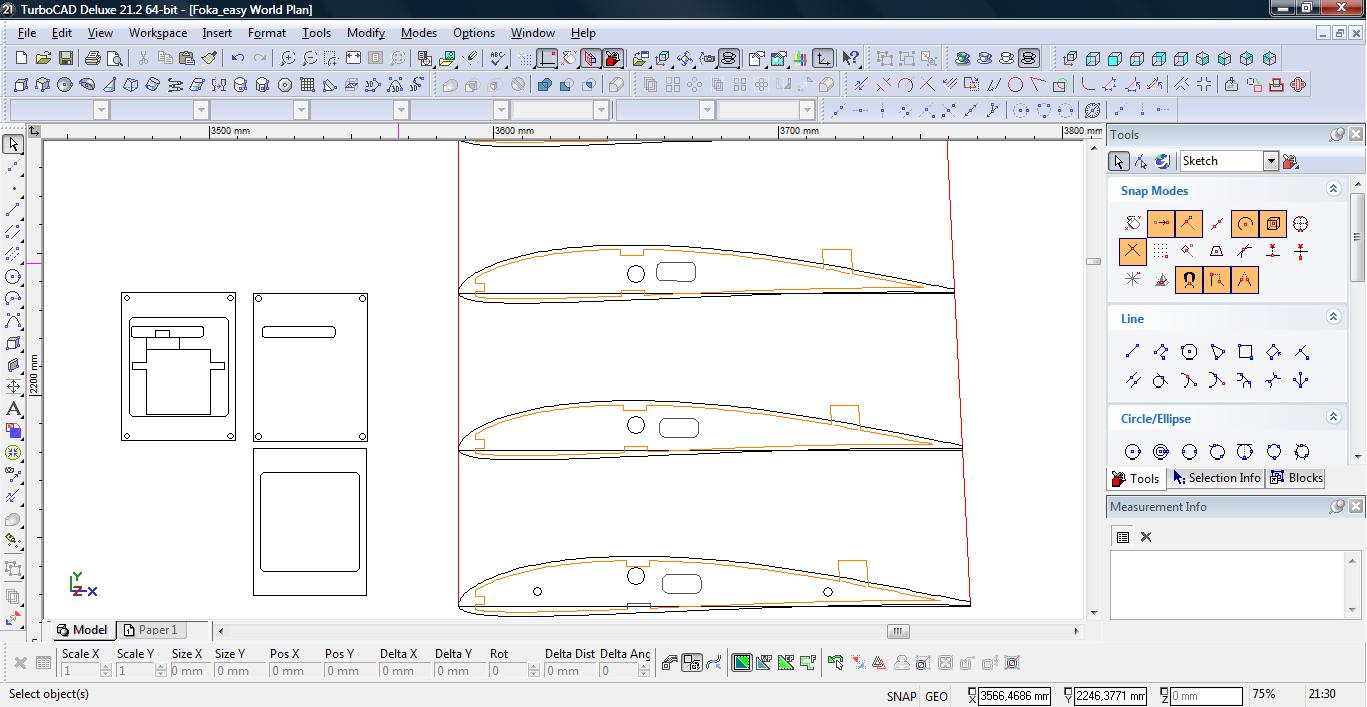Toggle SNAP in the status bar
1367x707 pixels.
tap(900, 696)
